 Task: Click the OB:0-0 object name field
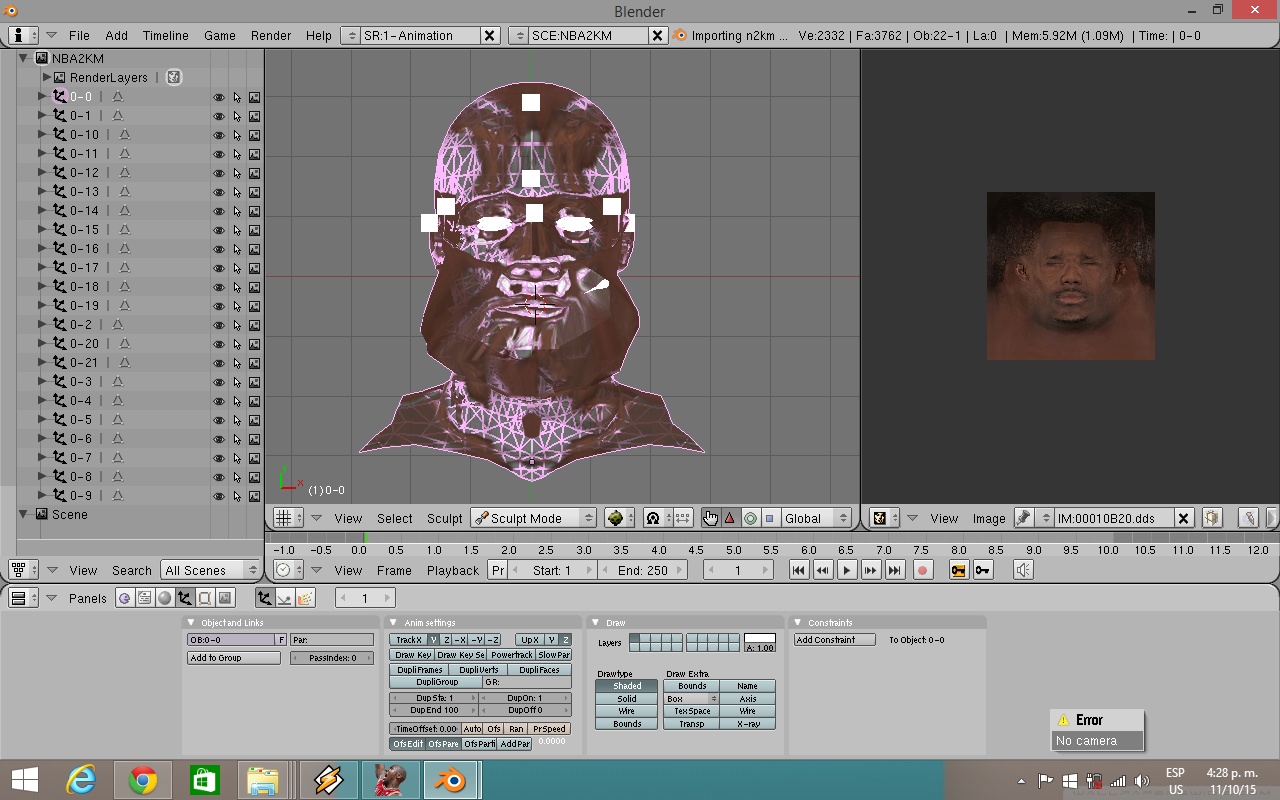tap(231, 640)
